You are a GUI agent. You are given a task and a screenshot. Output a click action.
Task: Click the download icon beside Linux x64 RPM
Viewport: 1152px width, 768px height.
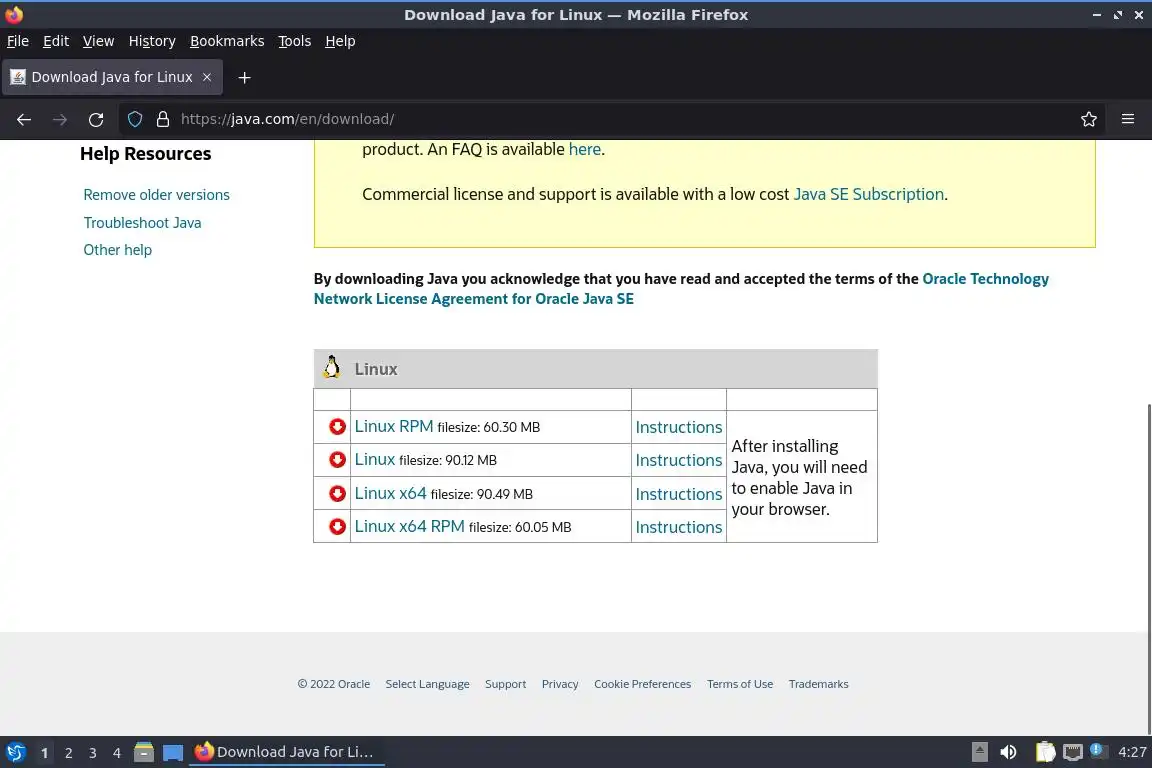click(x=337, y=526)
